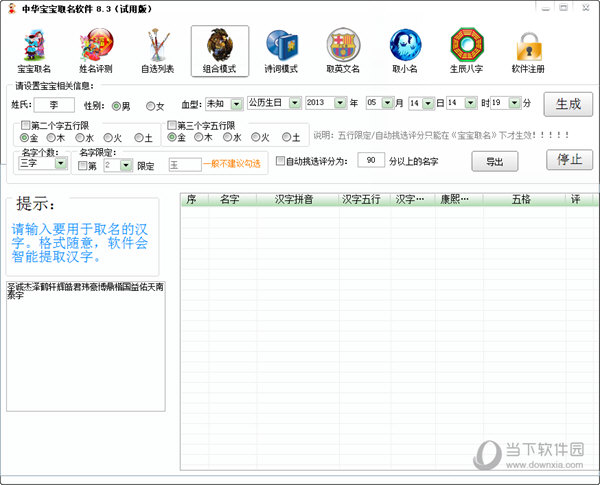Image resolution: width=600 pixels, height=485 pixels.
Task: Open the 取英文名 crest icon
Action: click(343, 51)
